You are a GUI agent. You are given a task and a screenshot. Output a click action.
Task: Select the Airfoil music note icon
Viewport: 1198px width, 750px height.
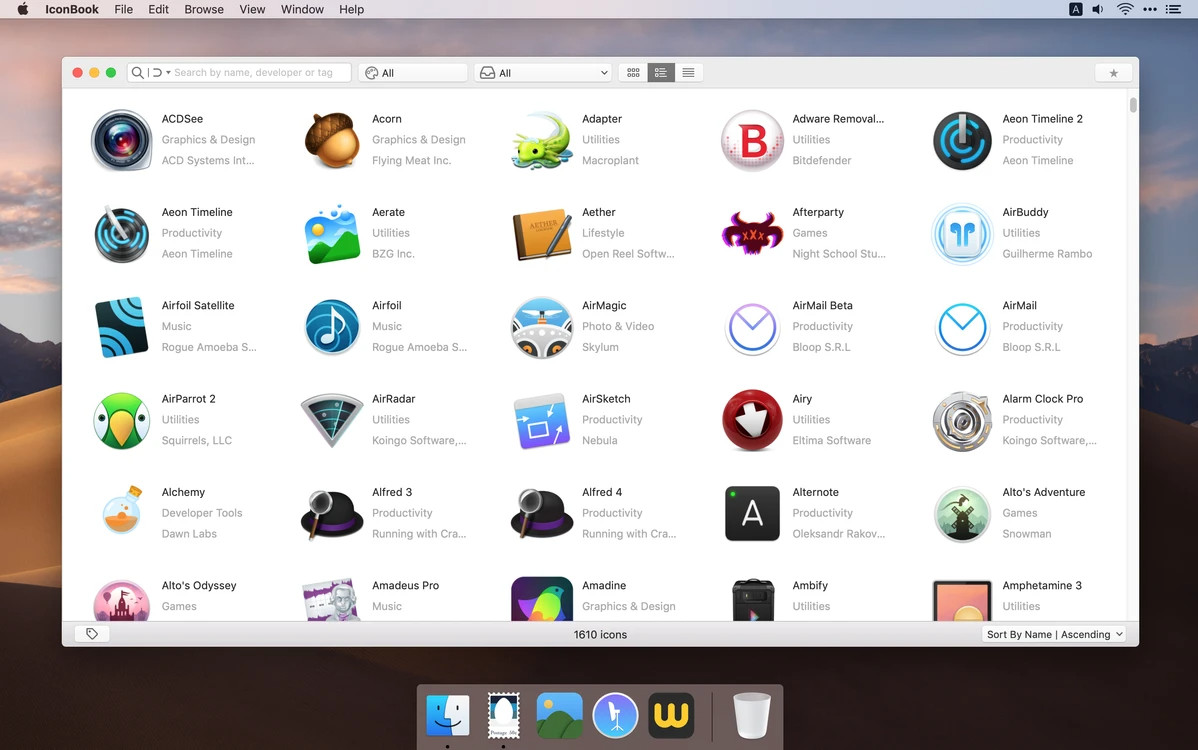(332, 327)
